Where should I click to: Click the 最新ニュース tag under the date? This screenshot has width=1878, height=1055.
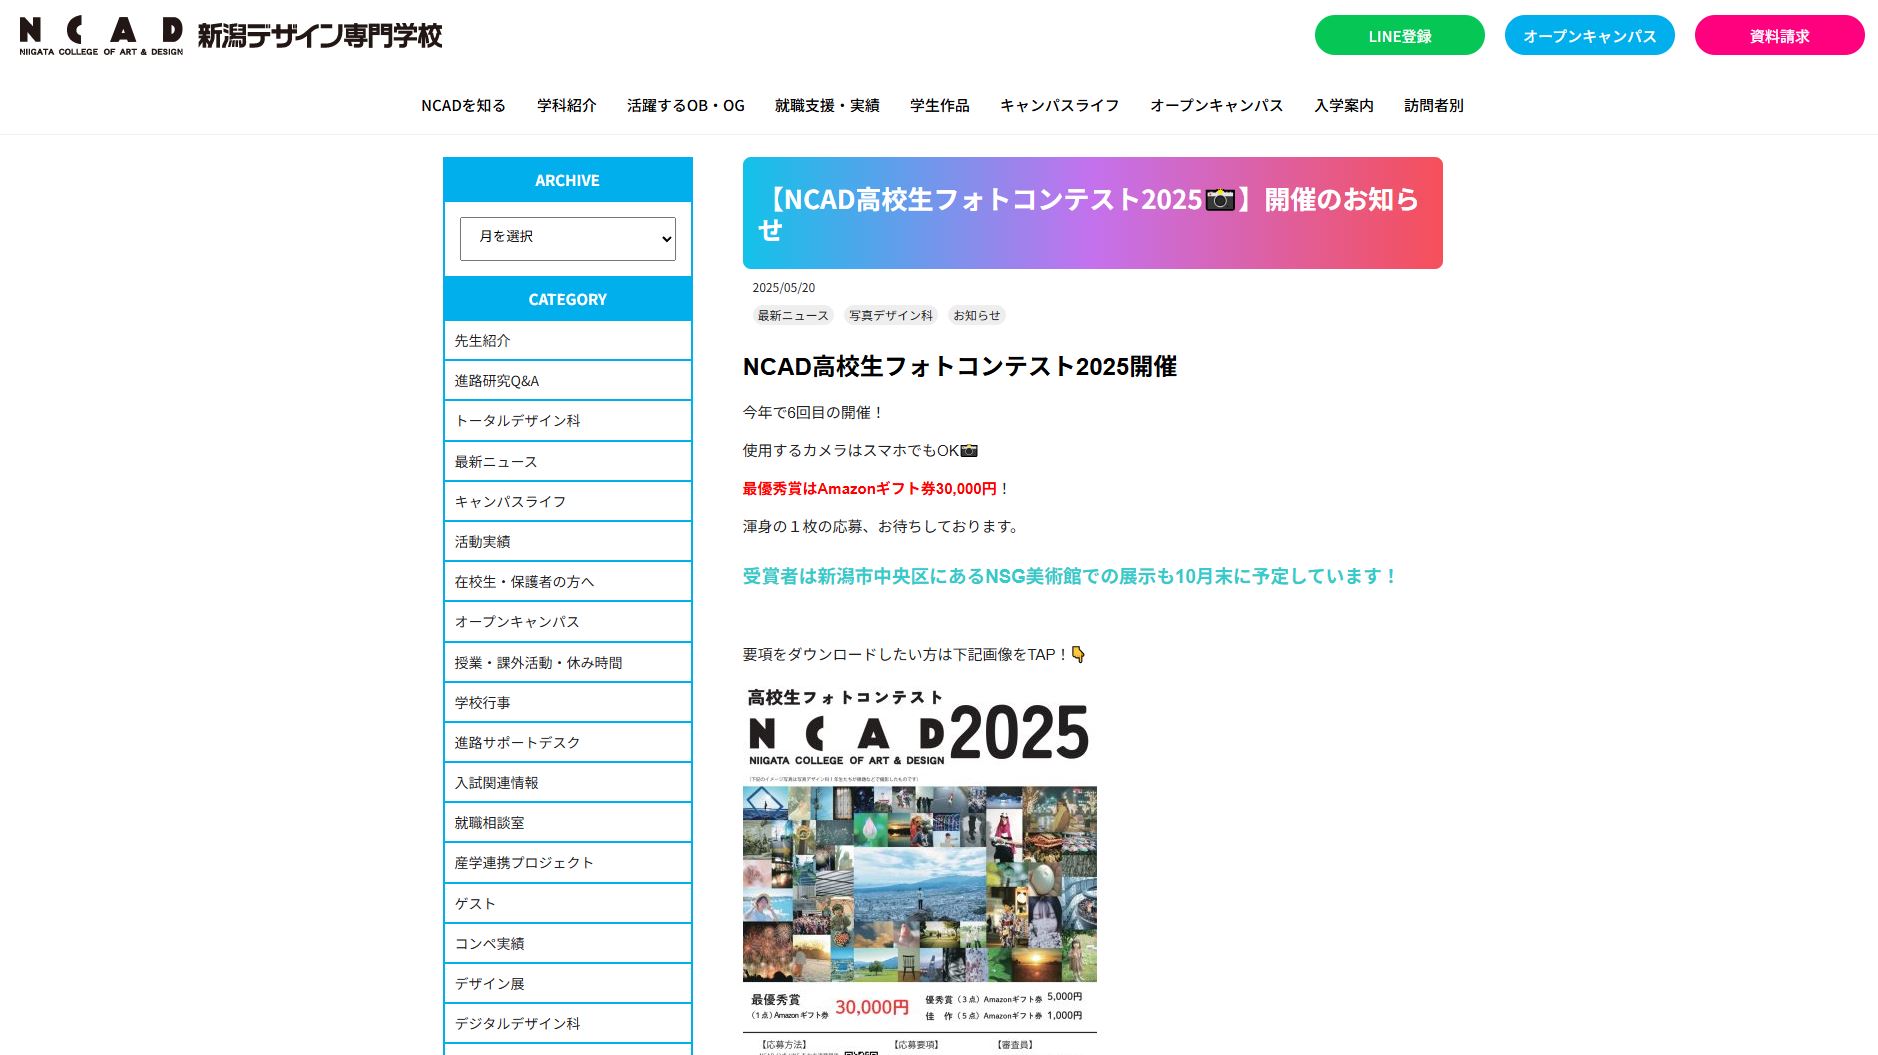coord(793,316)
